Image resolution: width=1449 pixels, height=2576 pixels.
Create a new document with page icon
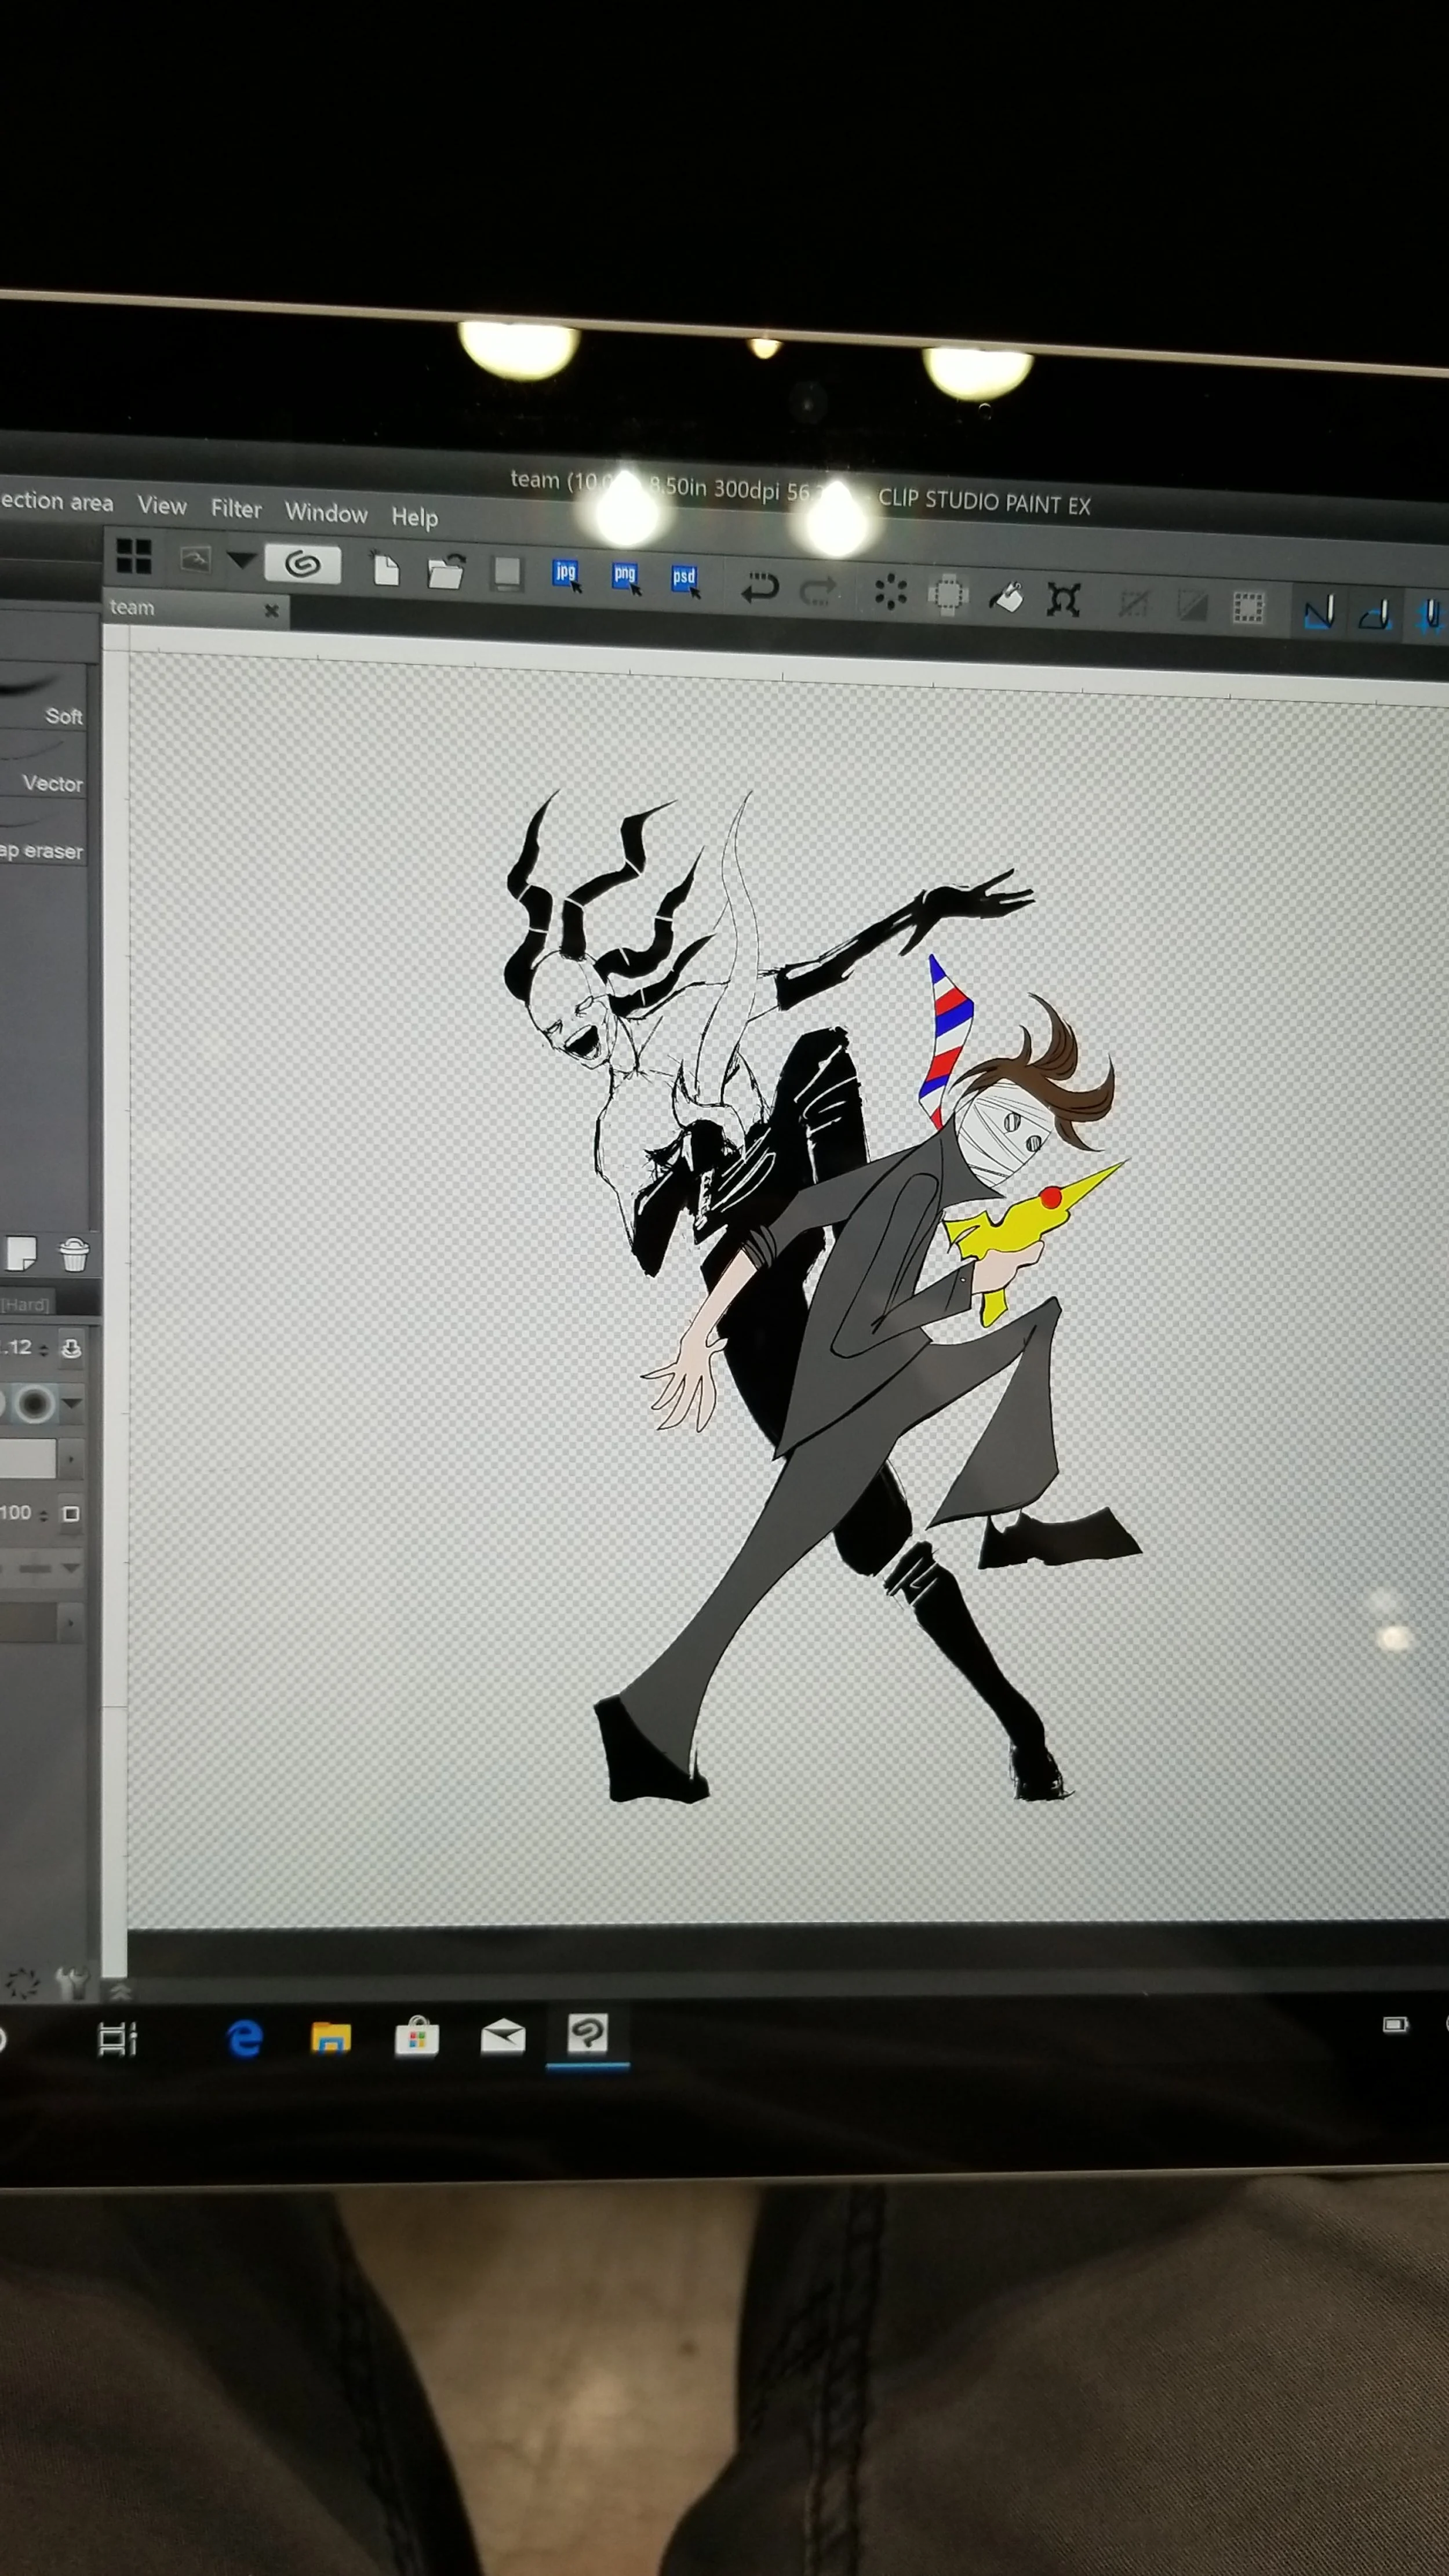[x=386, y=570]
